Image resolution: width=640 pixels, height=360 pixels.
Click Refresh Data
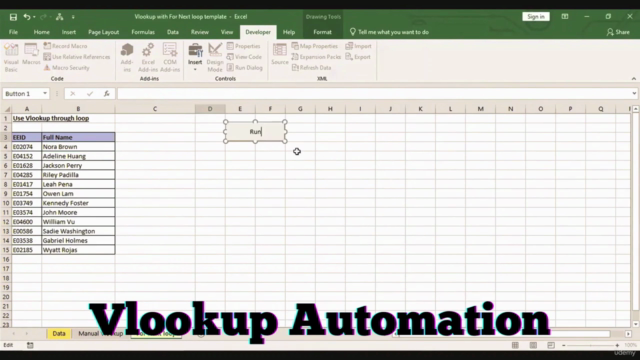pyautogui.click(x=311, y=68)
